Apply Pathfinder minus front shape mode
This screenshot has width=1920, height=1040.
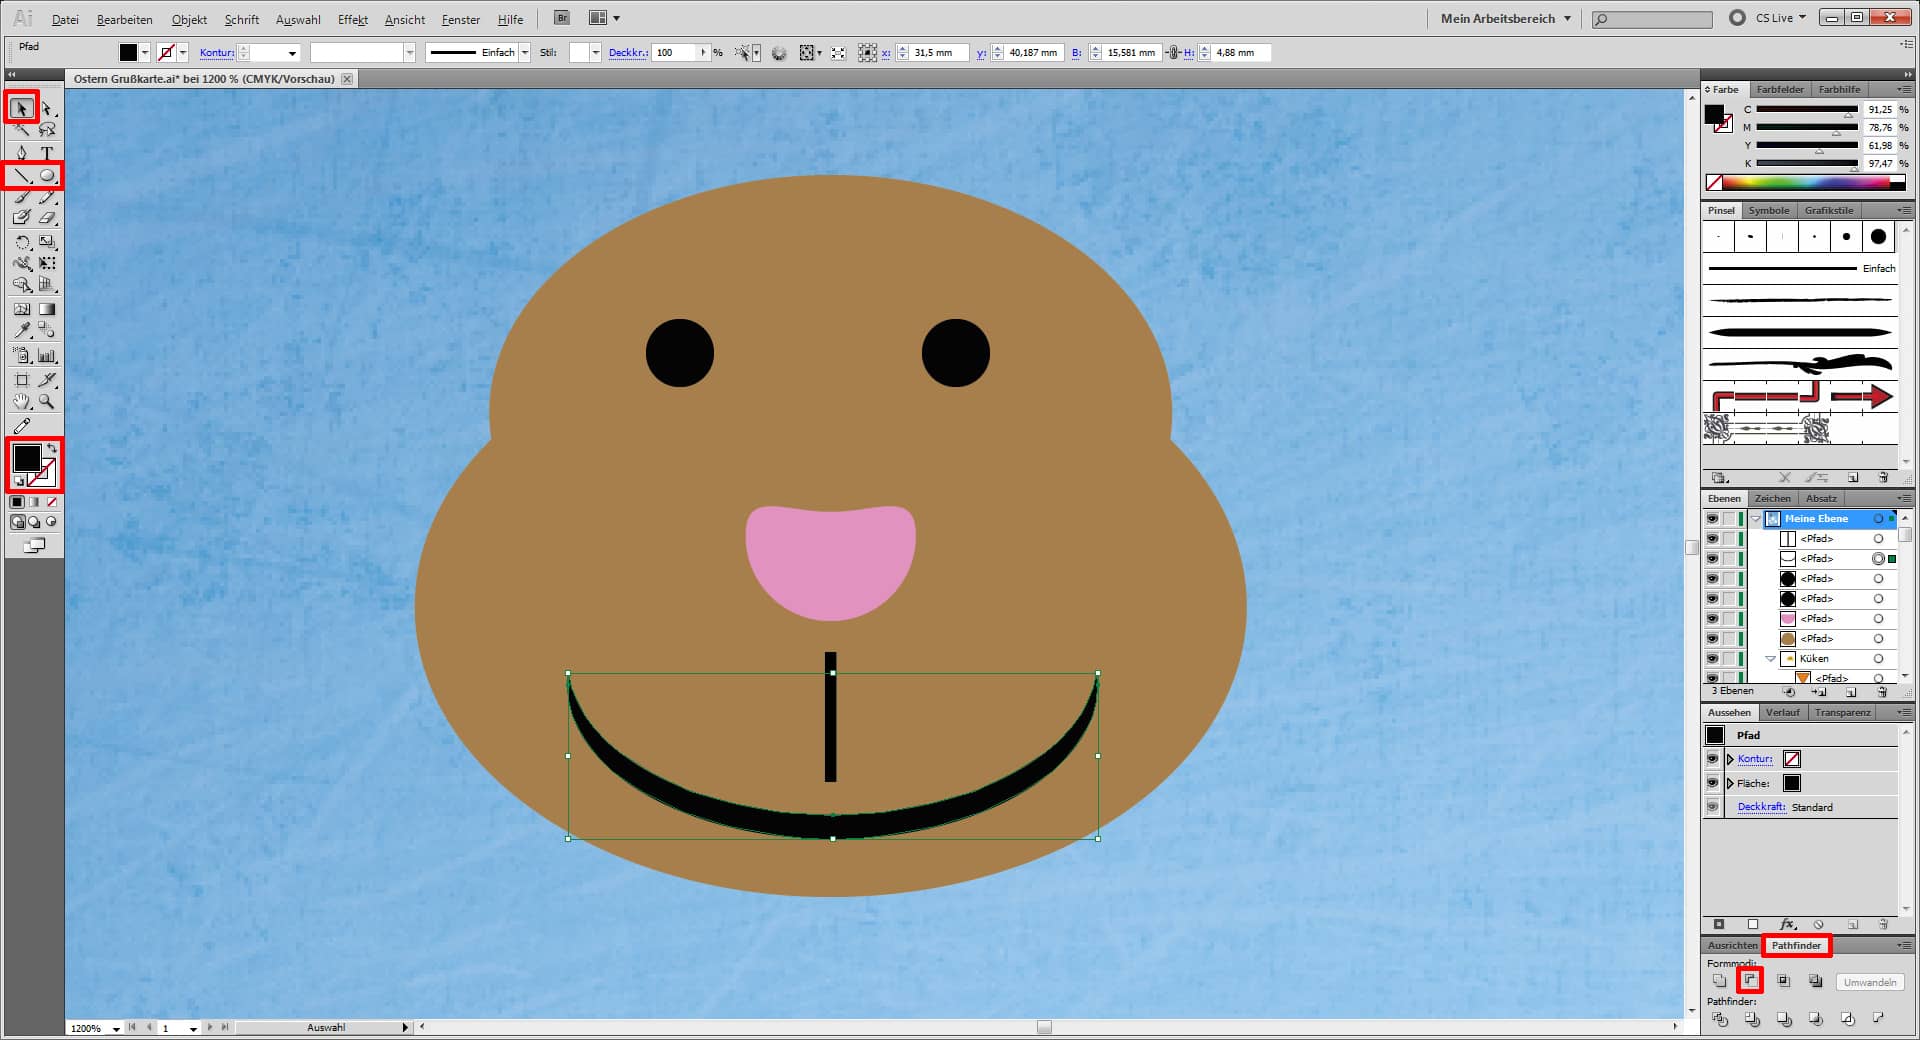(1750, 981)
